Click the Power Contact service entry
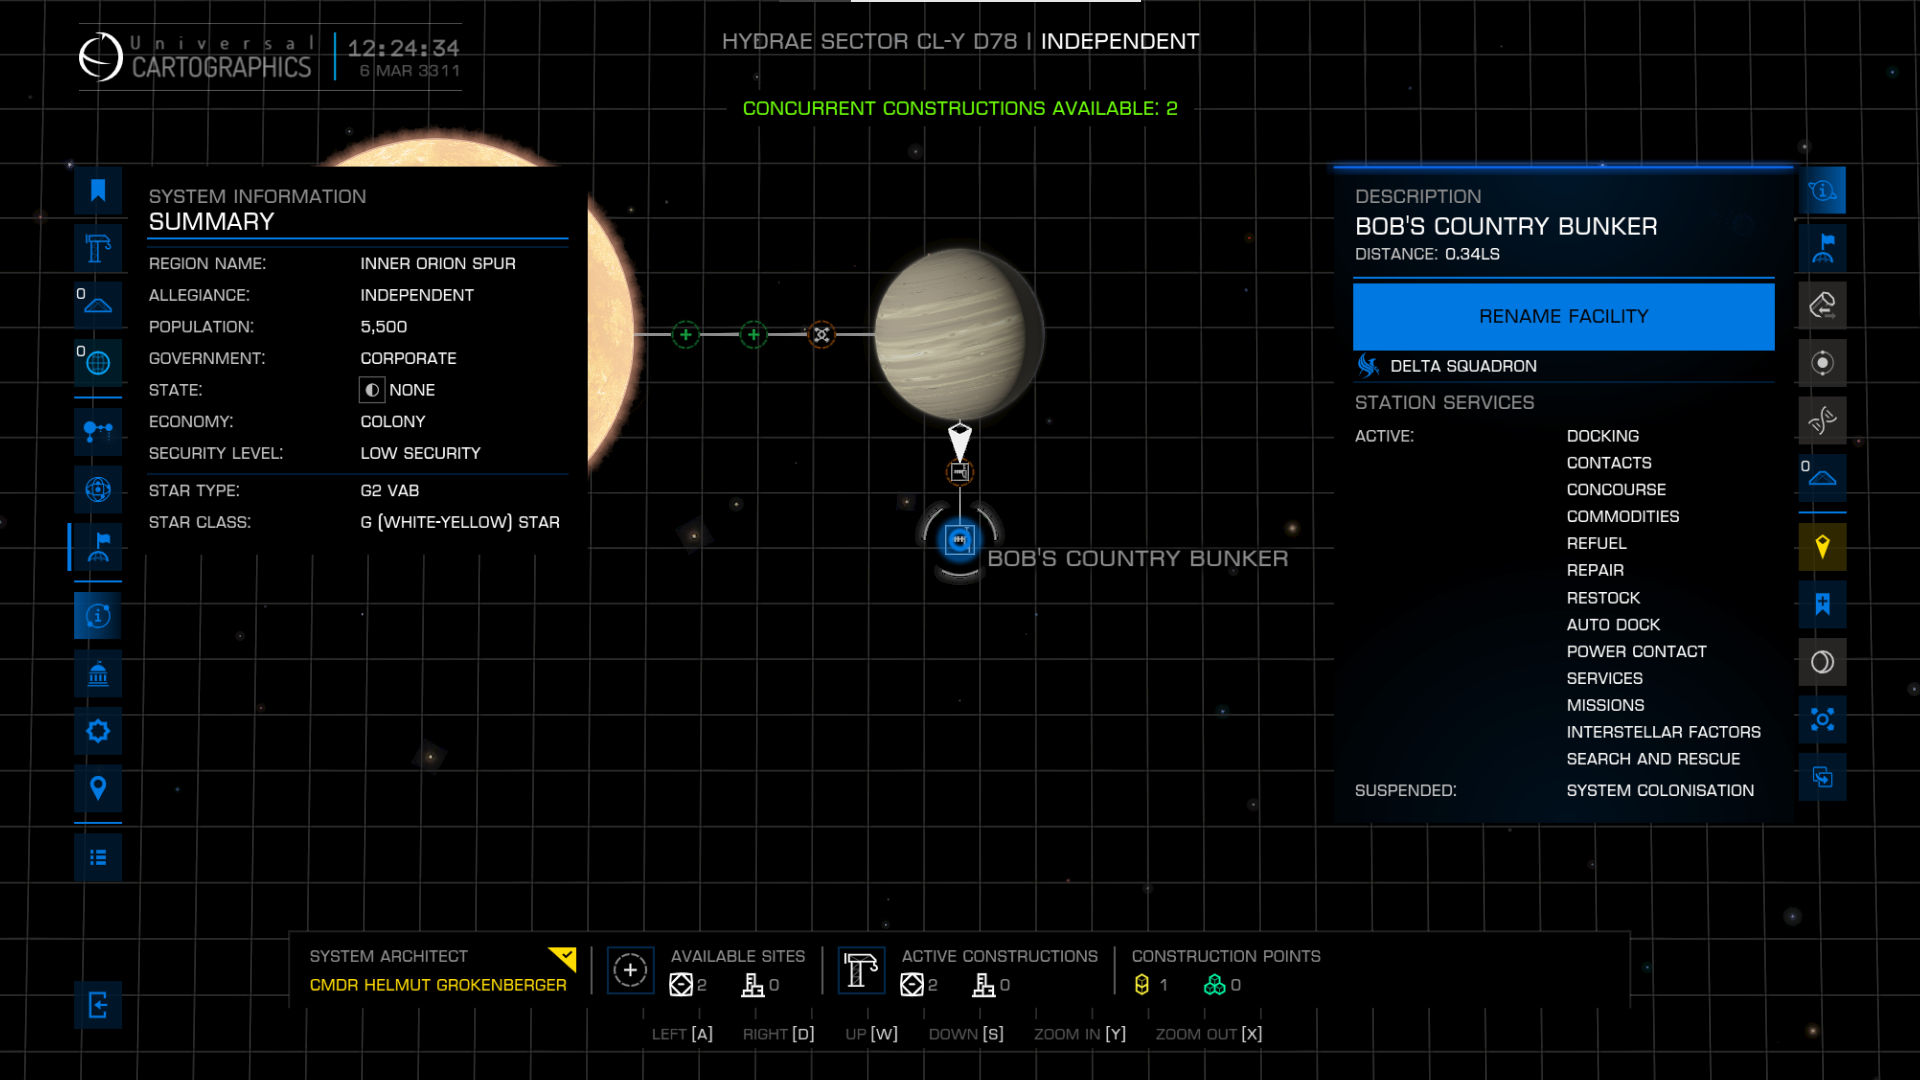The height and width of the screenshot is (1080, 1920). pos(1636,651)
